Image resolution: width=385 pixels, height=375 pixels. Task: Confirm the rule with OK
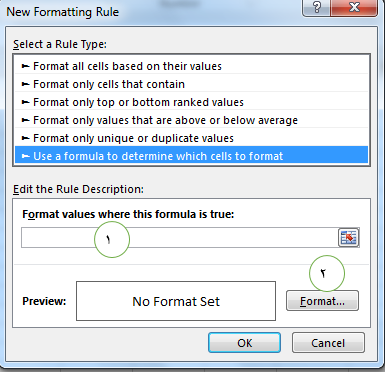(x=244, y=343)
